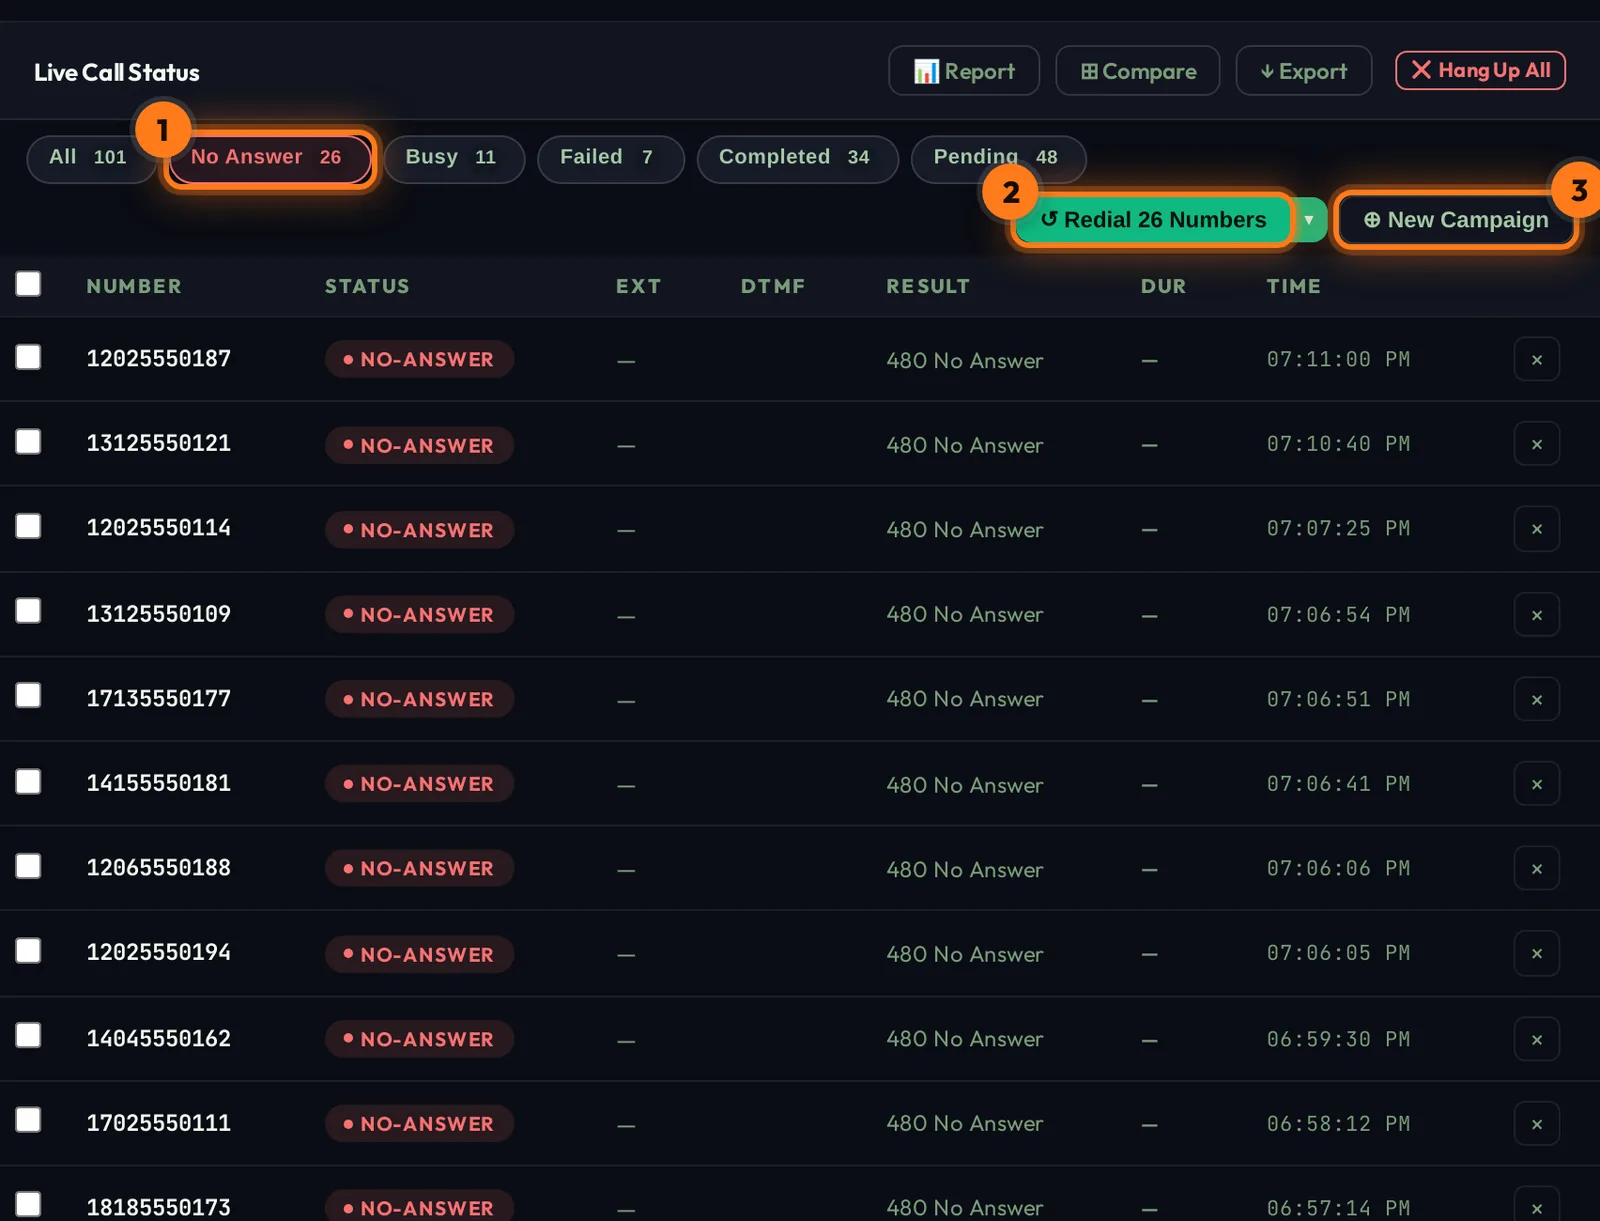Select checkbox for 13125550121
Image resolution: width=1600 pixels, height=1221 pixels.
pyautogui.click(x=28, y=441)
